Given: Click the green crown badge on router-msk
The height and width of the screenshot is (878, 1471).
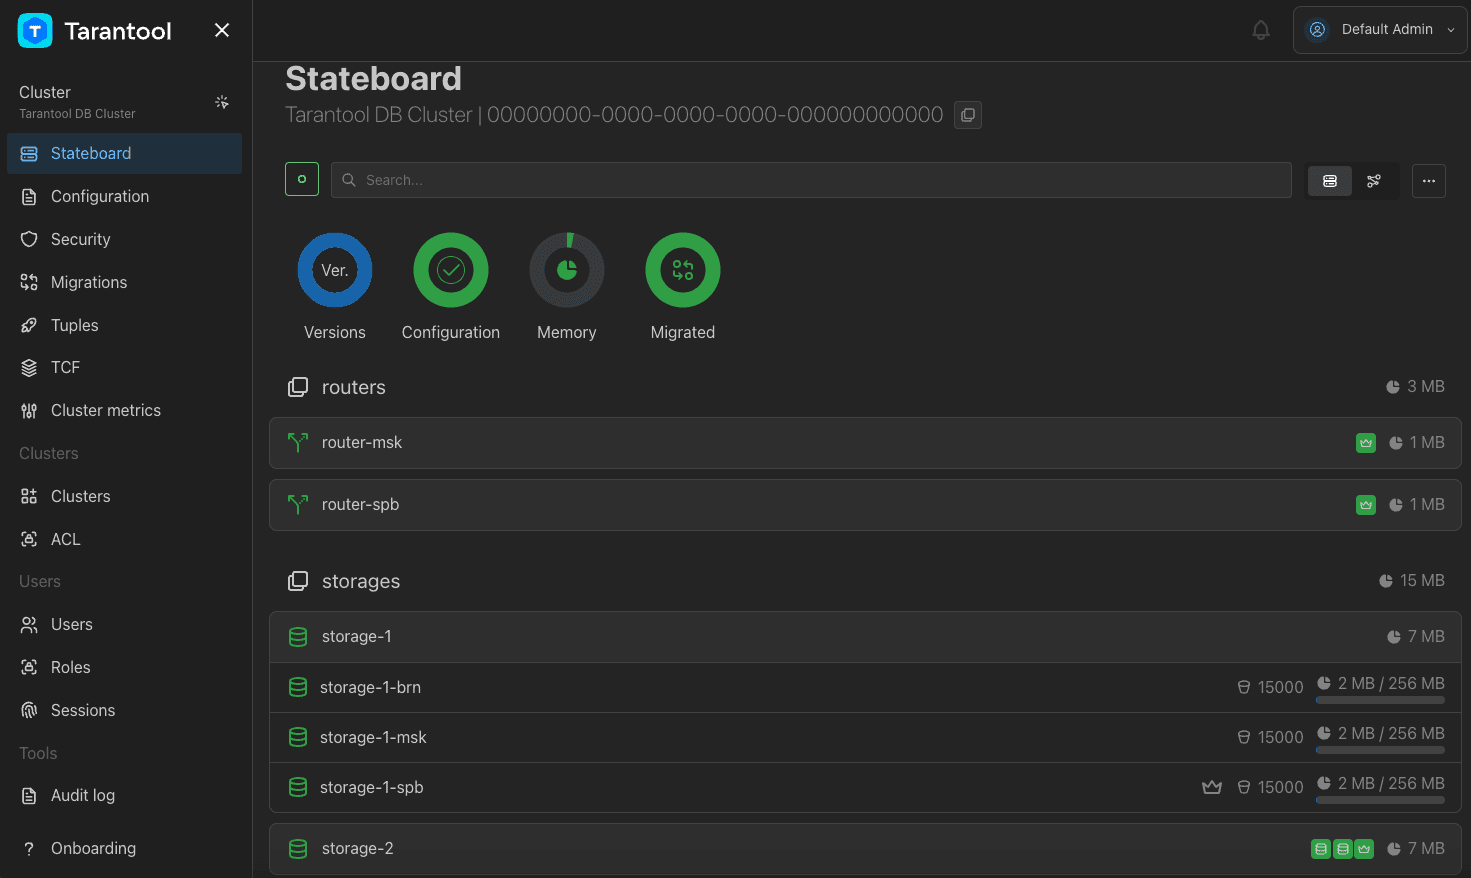Looking at the screenshot, I should click(1366, 443).
